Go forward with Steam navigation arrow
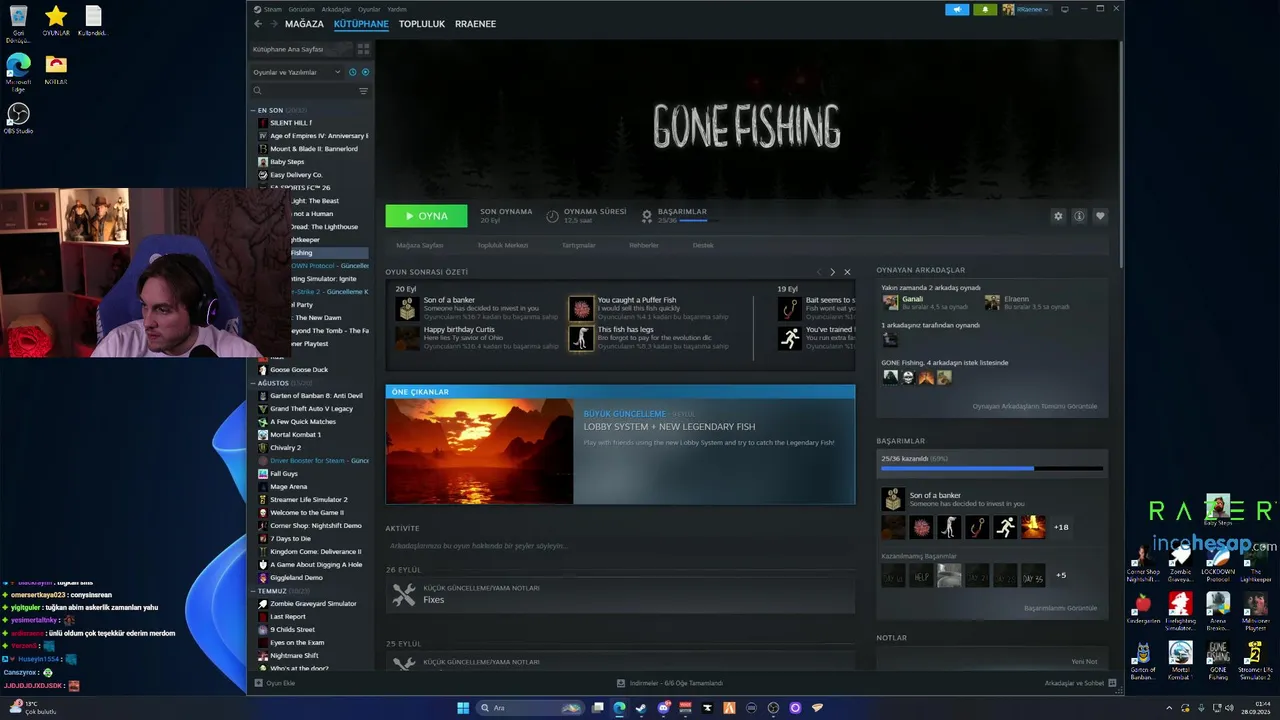The image size is (1280, 720). click(273, 24)
